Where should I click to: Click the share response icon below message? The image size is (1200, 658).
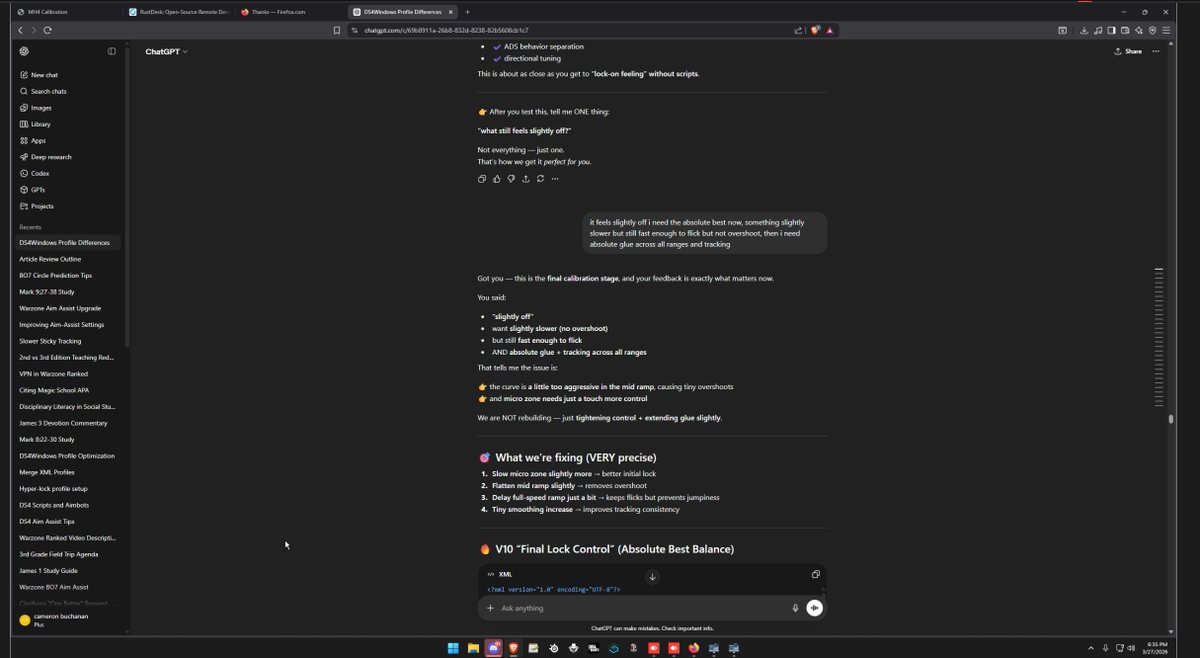click(526, 179)
